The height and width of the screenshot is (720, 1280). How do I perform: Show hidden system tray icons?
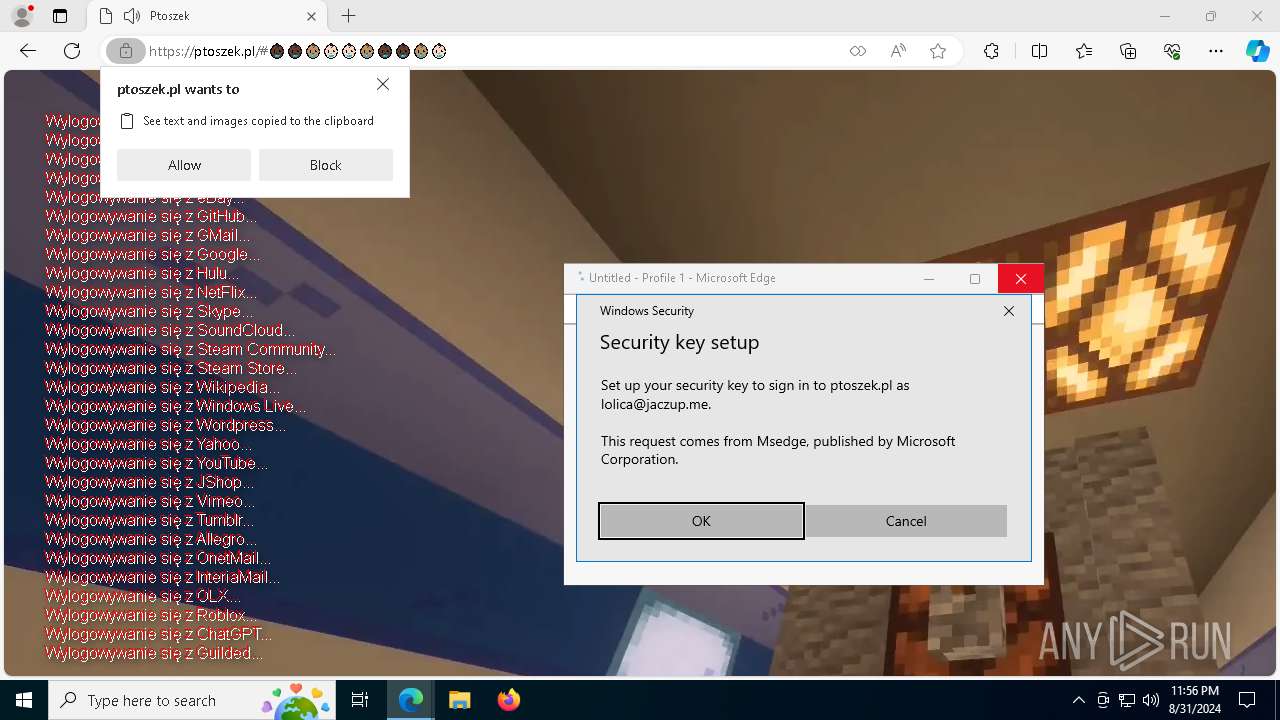click(1078, 700)
